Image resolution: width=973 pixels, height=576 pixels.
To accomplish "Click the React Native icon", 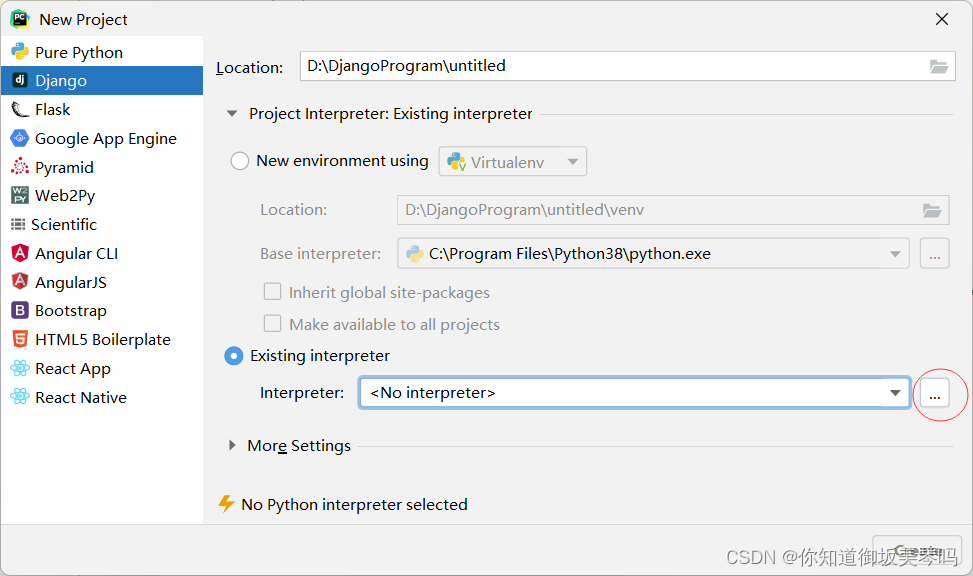I will point(20,397).
